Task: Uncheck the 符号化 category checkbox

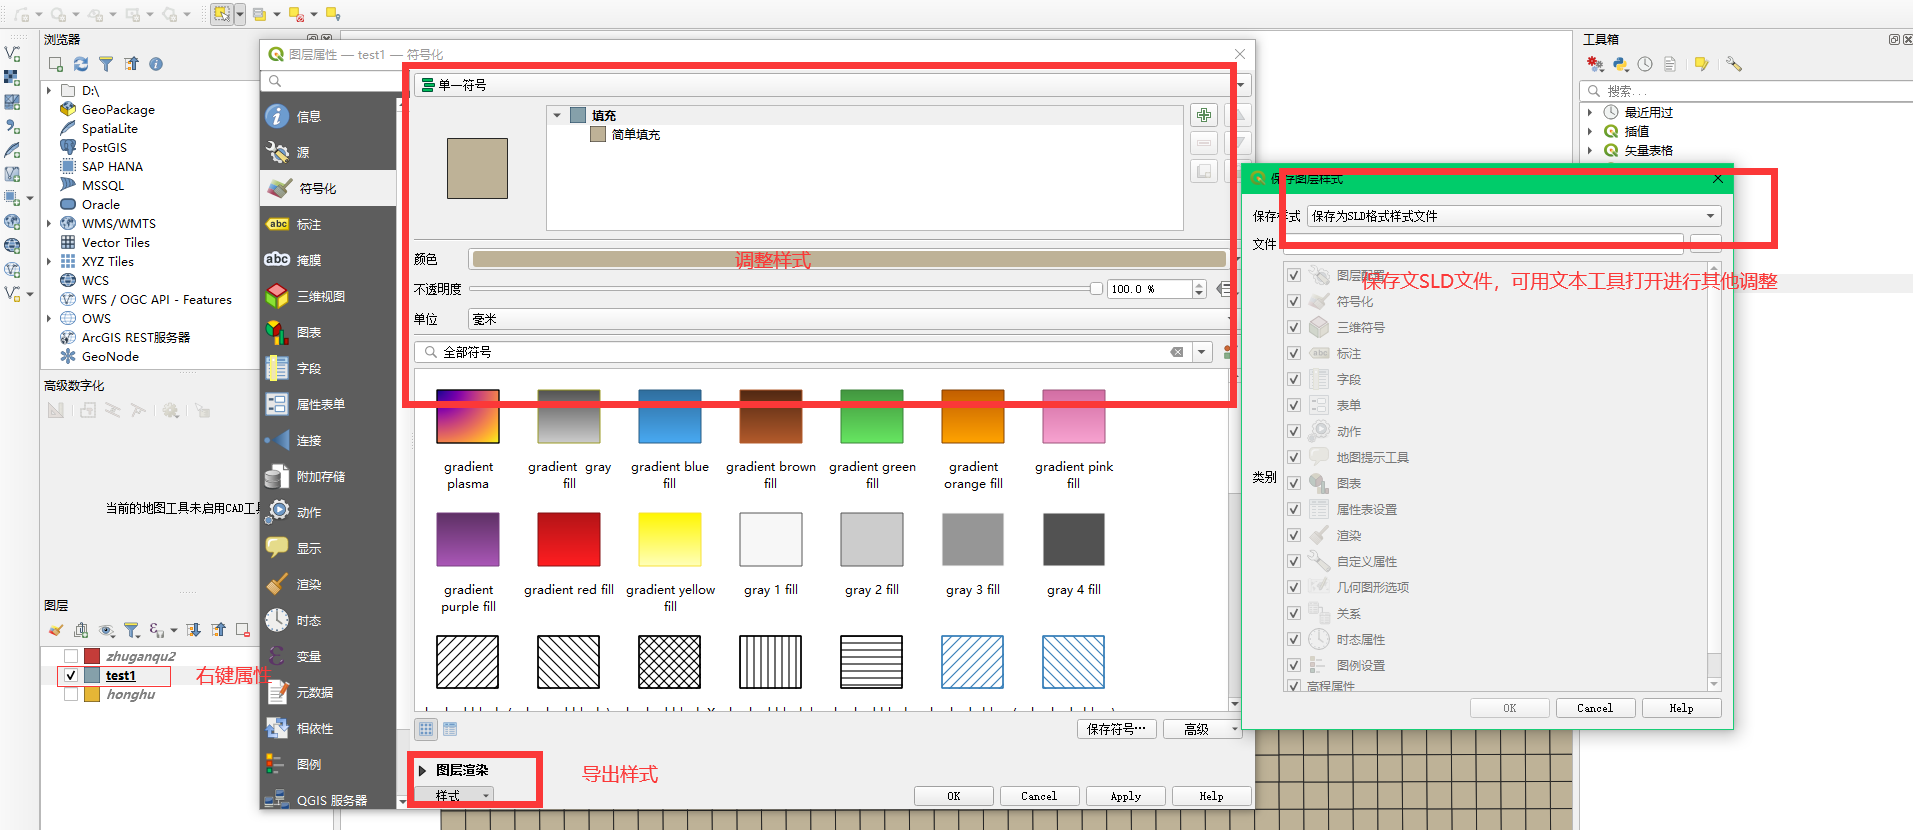Action: (x=1294, y=301)
